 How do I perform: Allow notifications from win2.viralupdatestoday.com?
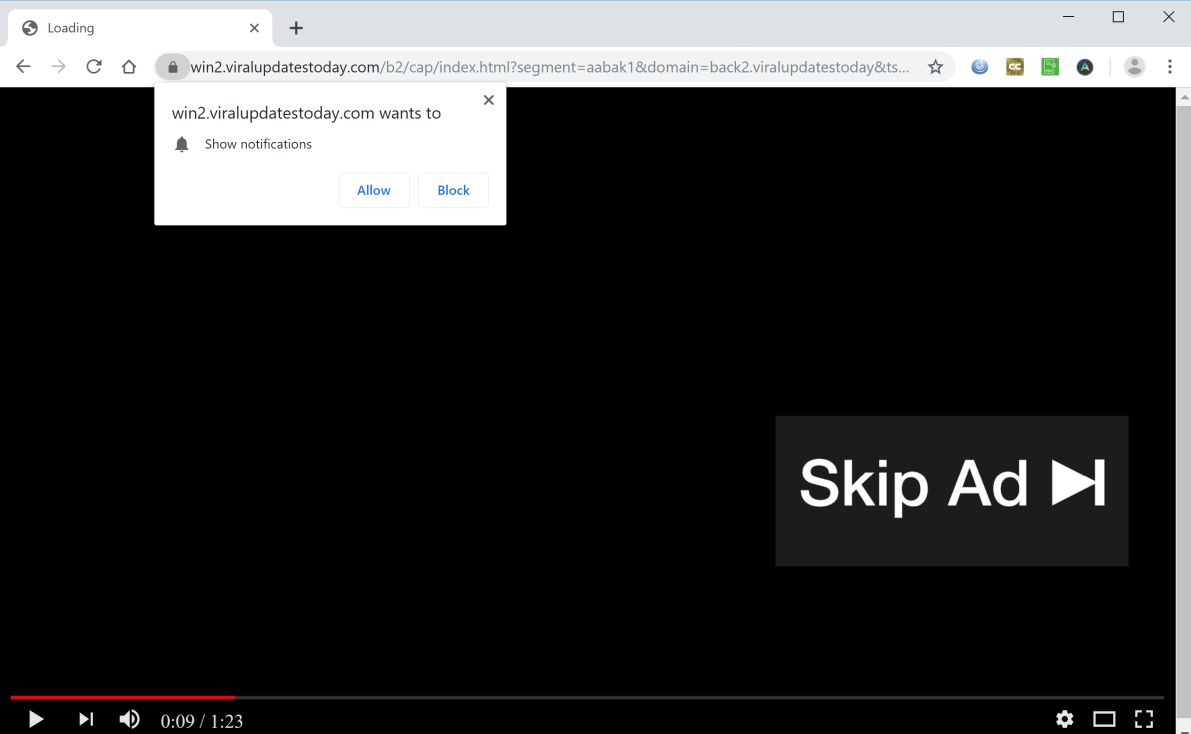[x=374, y=190]
